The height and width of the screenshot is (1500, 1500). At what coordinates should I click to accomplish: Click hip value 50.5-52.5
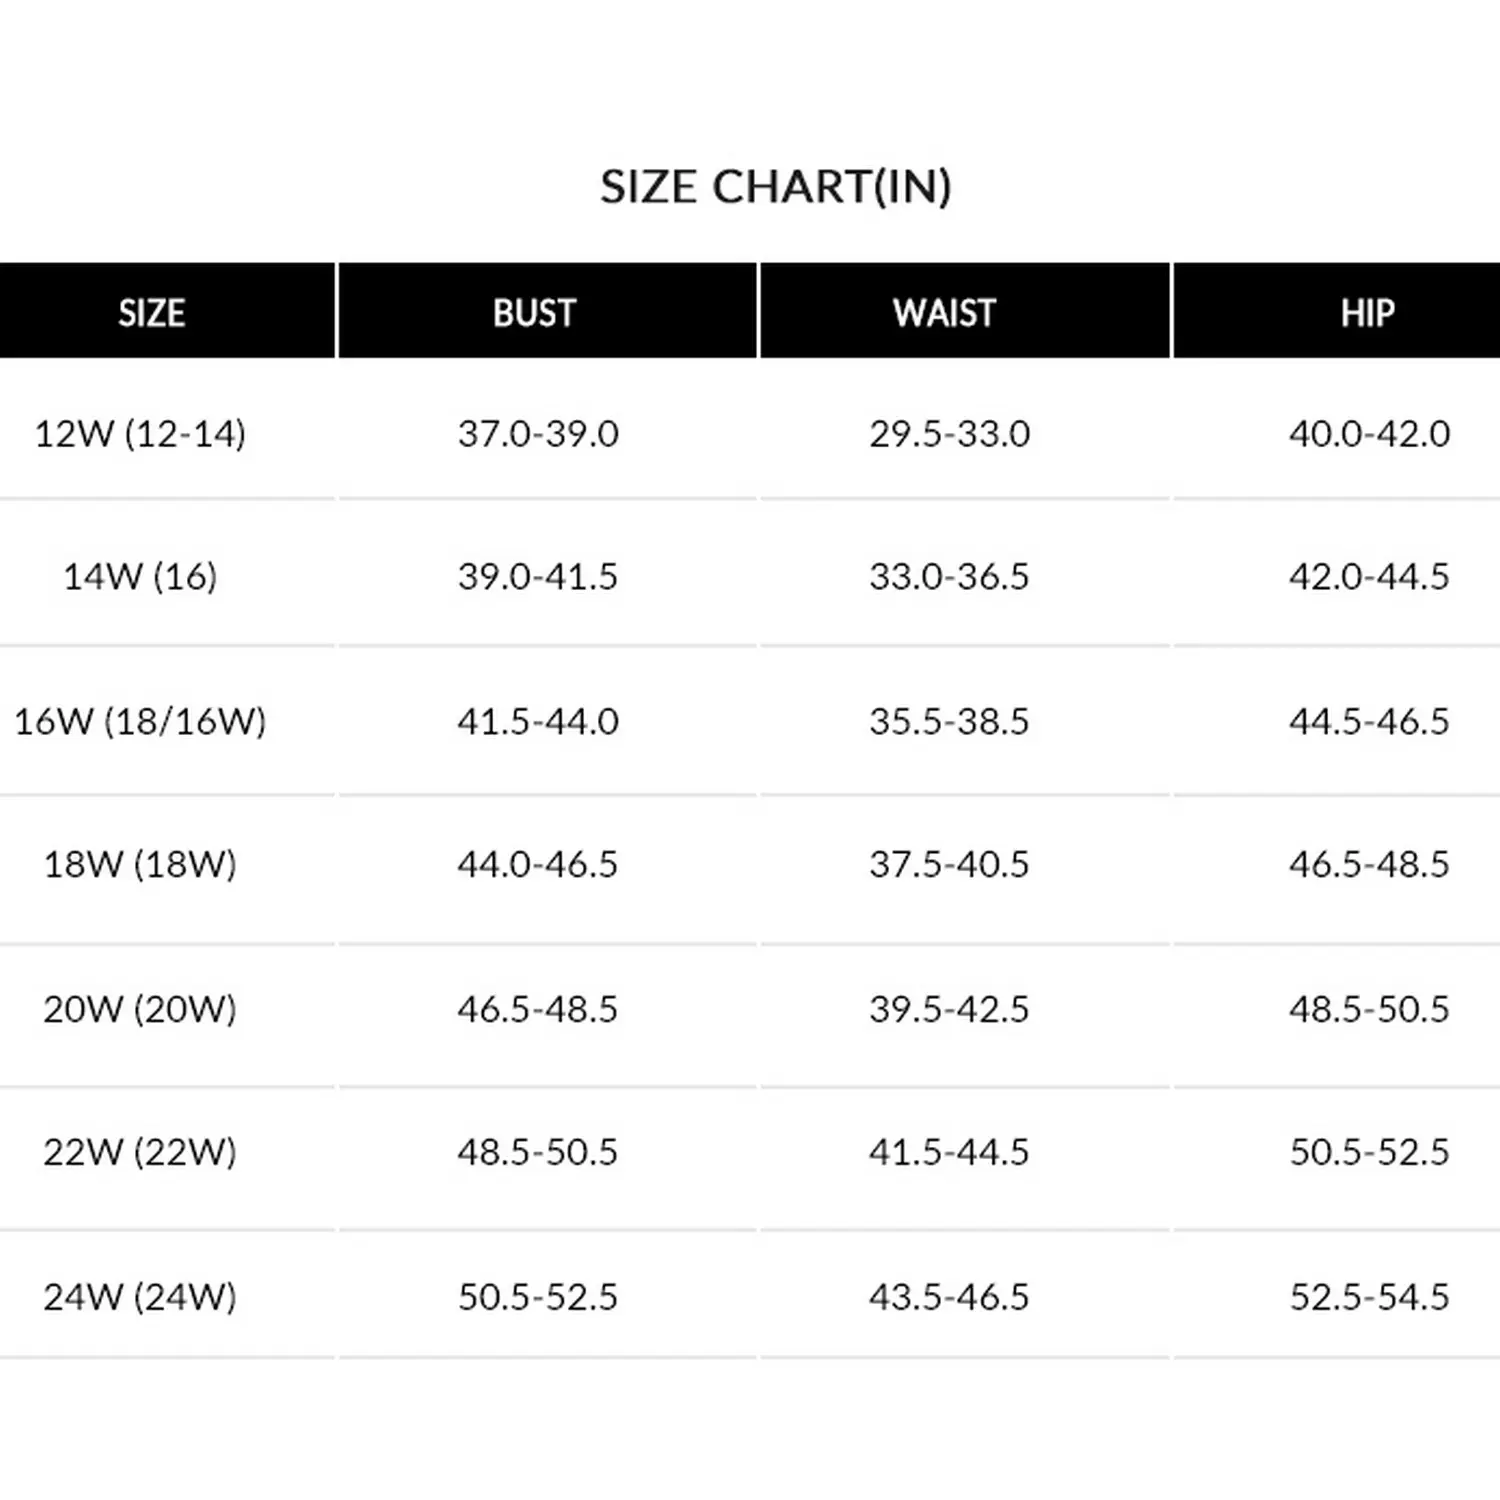[x=1369, y=1152]
